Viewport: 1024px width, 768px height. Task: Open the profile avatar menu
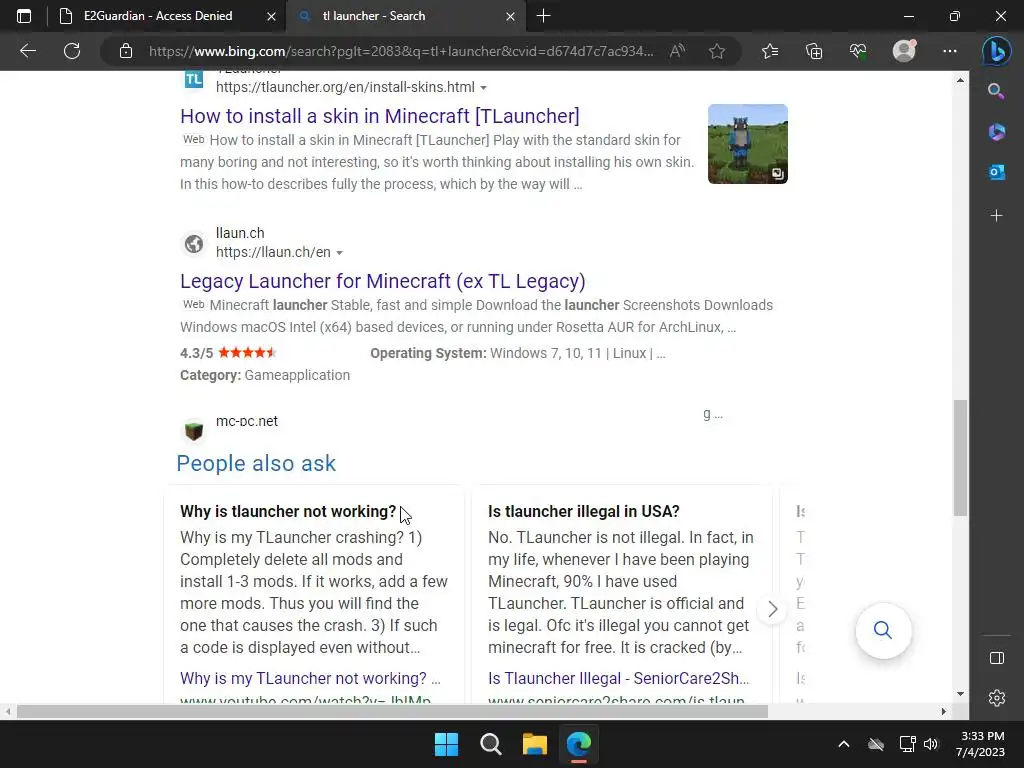[904, 51]
